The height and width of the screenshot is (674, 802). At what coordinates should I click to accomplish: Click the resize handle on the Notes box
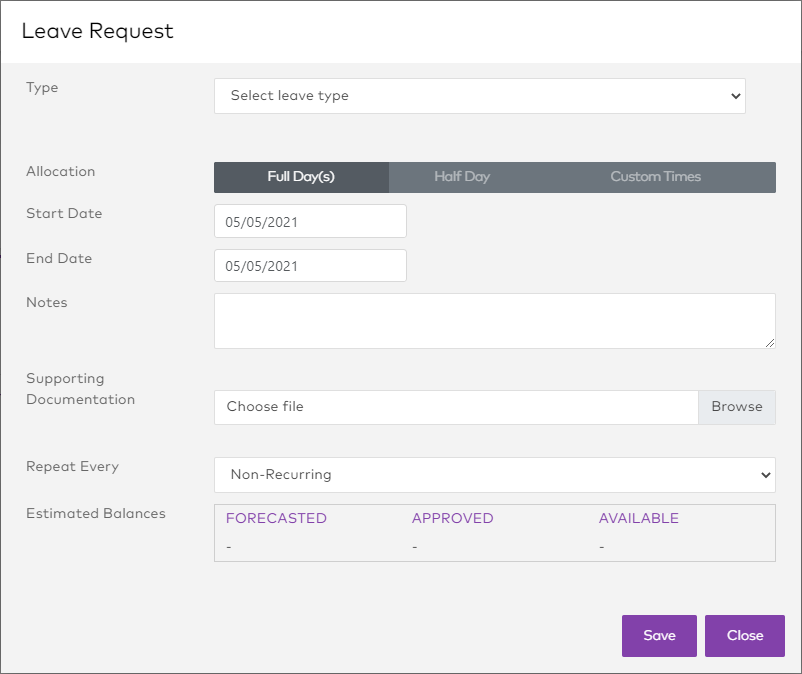click(769, 343)
